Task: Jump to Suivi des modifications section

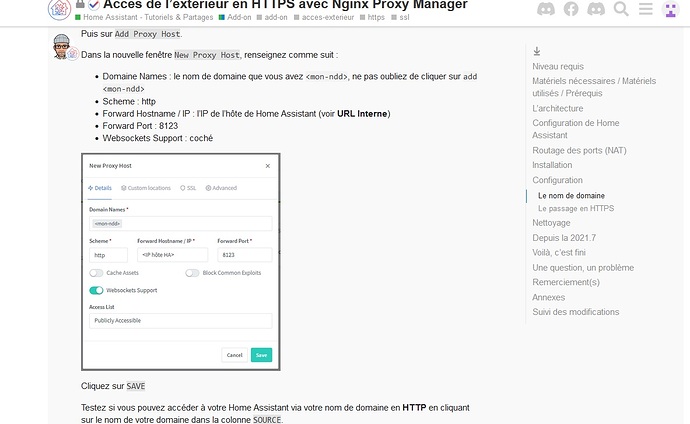Action: coord(576,312)
